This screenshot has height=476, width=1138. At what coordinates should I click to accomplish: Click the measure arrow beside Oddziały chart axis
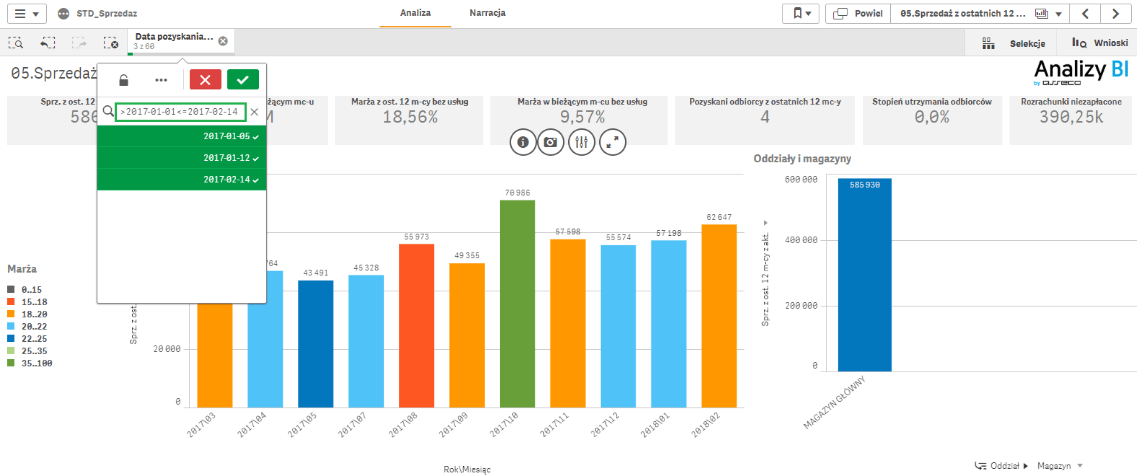pyautogui.click(x=766, y=223)
